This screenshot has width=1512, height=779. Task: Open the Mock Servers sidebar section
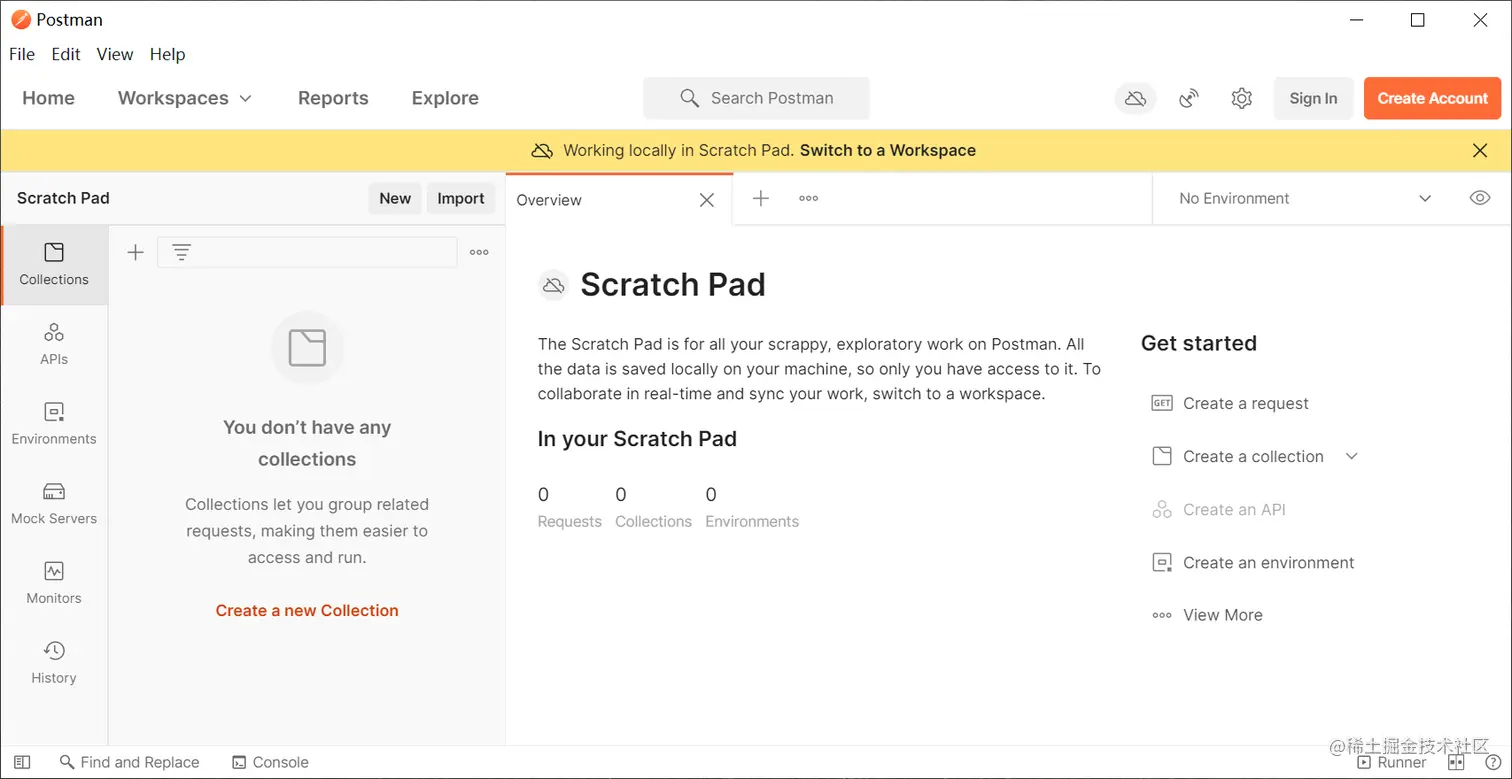pos(54,503)
